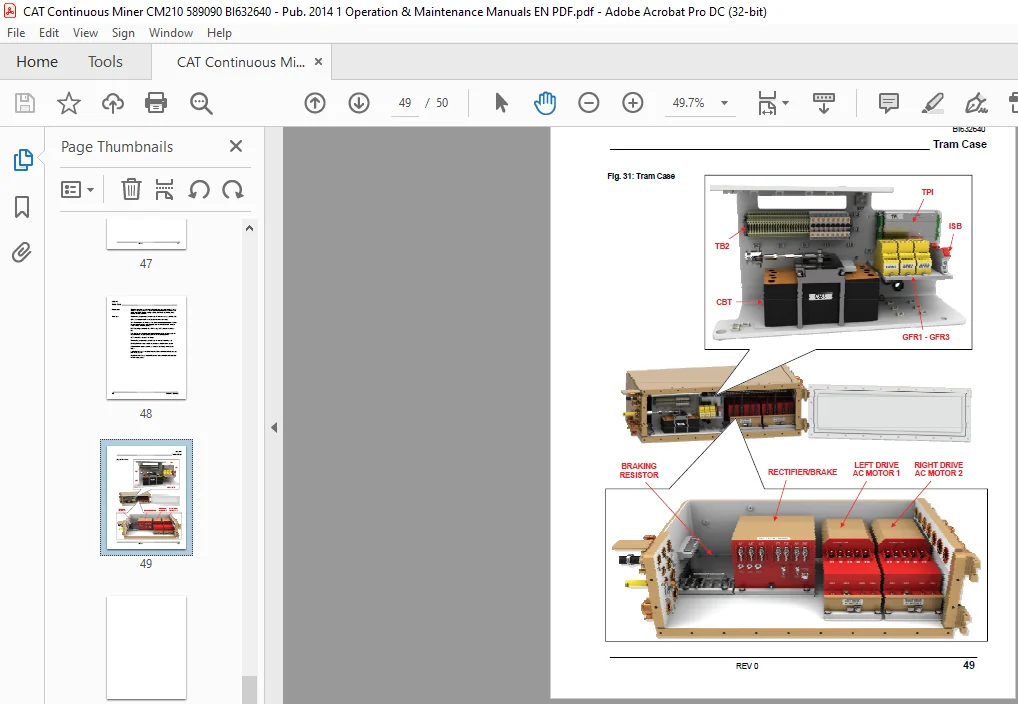Open the Window menu
This screenshot has height=704, width=1018.
(171, 32)
